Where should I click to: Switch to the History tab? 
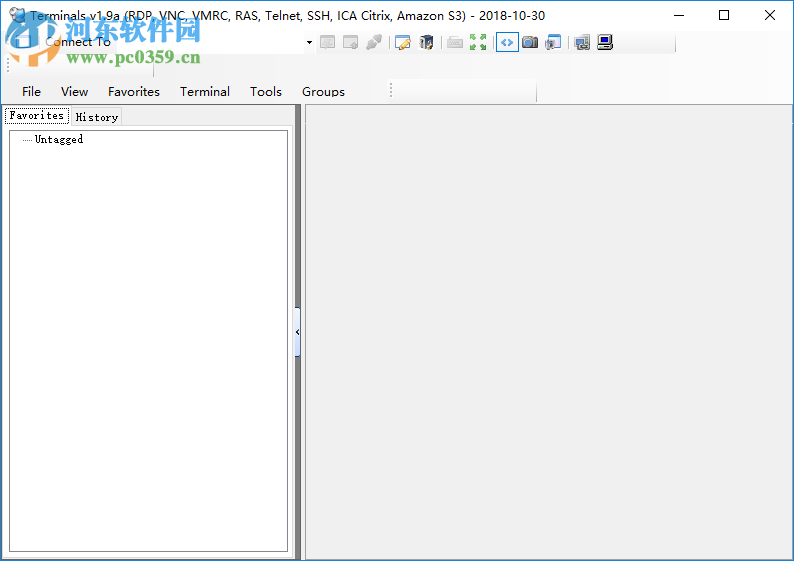pos(97,117)
